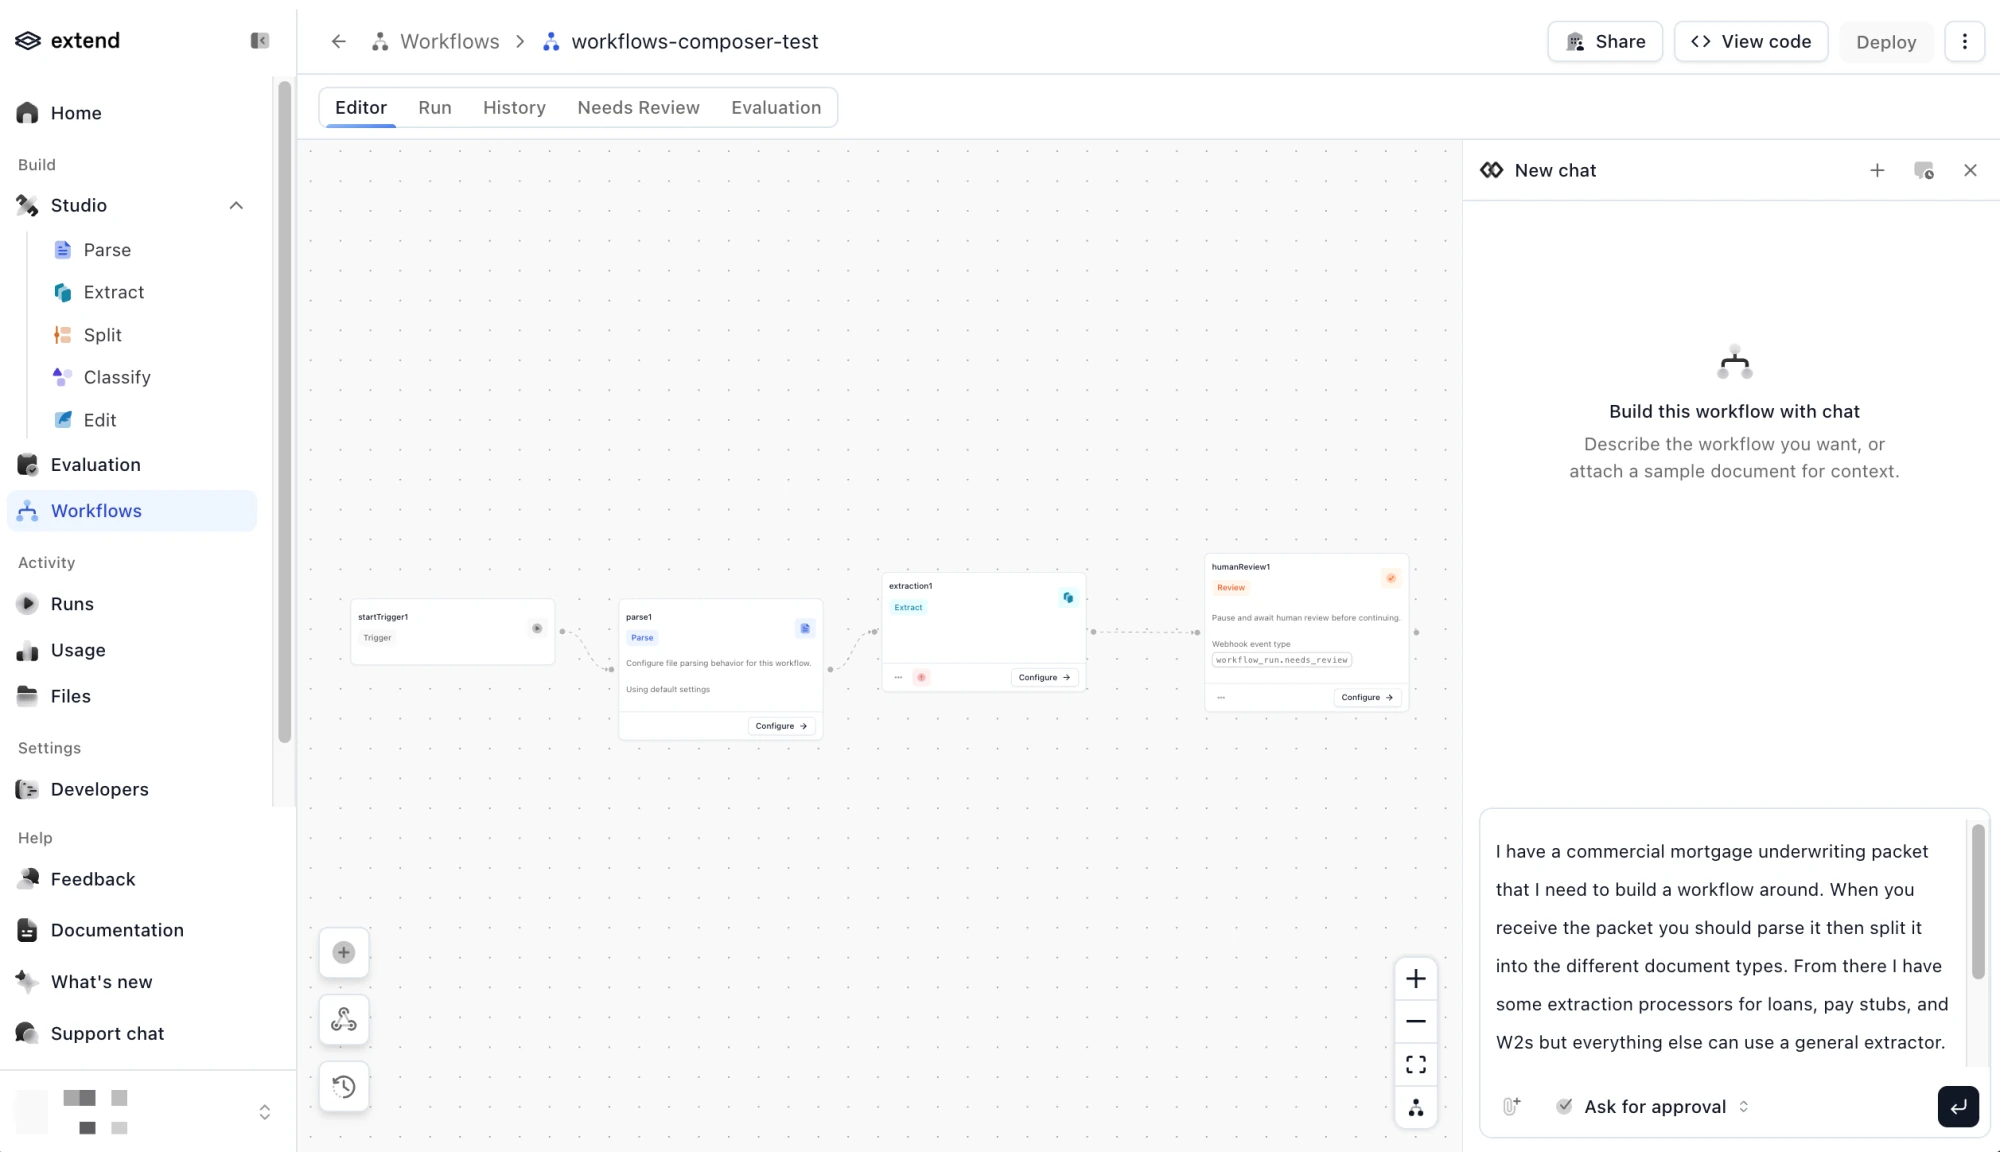Zoom in on the workflow canvas
The image size is (2000, 1152).
click(1416, 979)
